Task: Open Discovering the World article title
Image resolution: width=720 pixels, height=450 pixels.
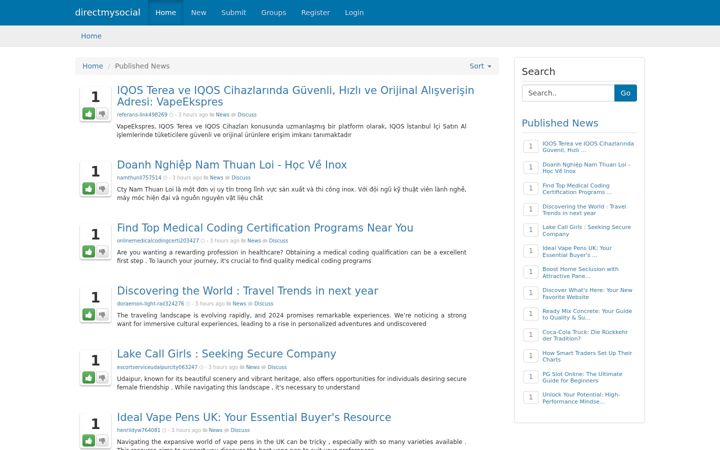Action: (248, 291)
